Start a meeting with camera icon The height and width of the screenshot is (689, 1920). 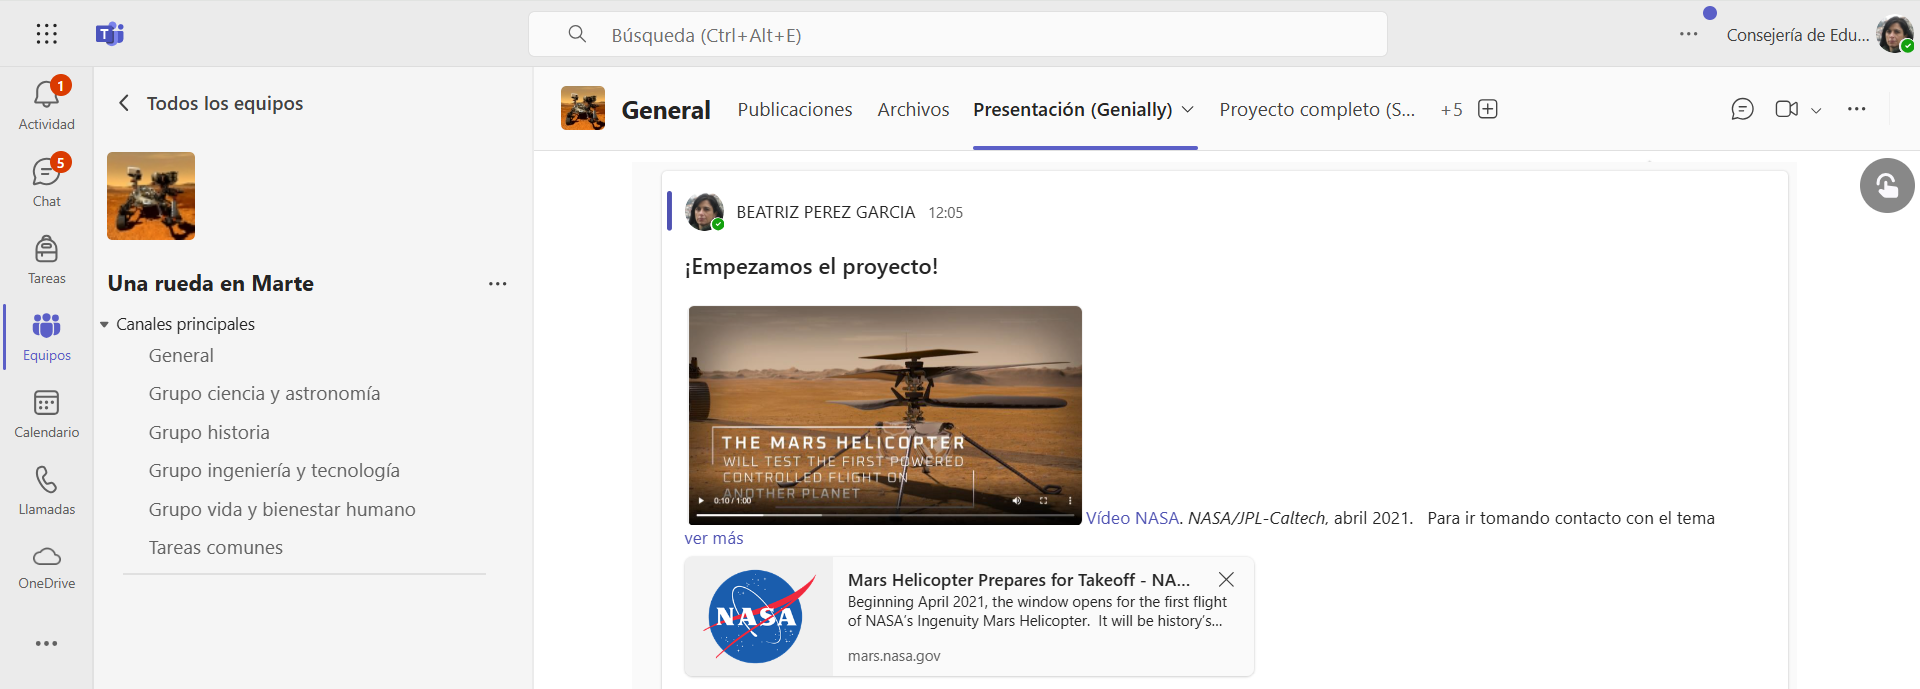(x=1786, y=109)
